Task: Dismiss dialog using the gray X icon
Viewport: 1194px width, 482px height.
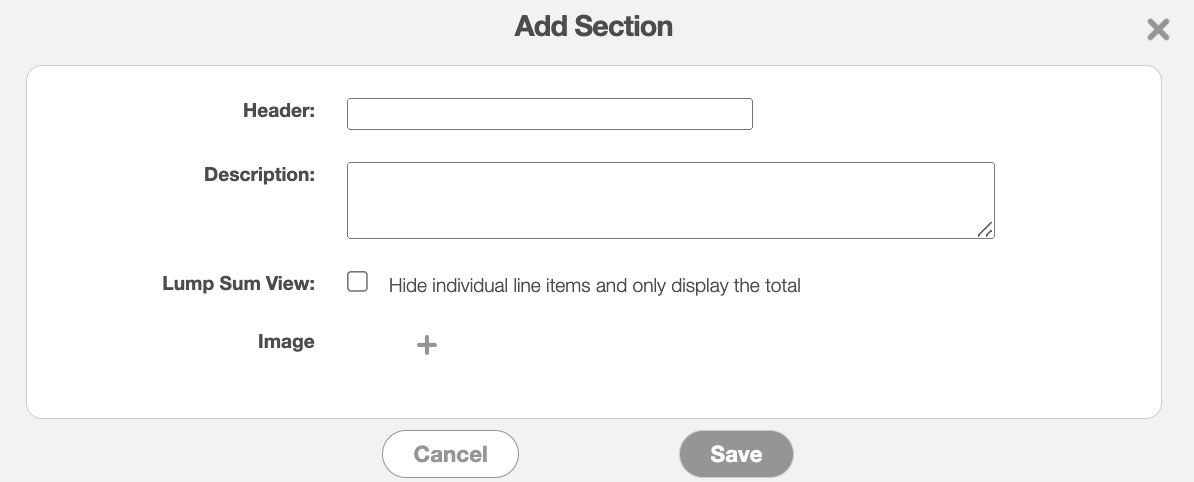Action: click(1158, 30)
